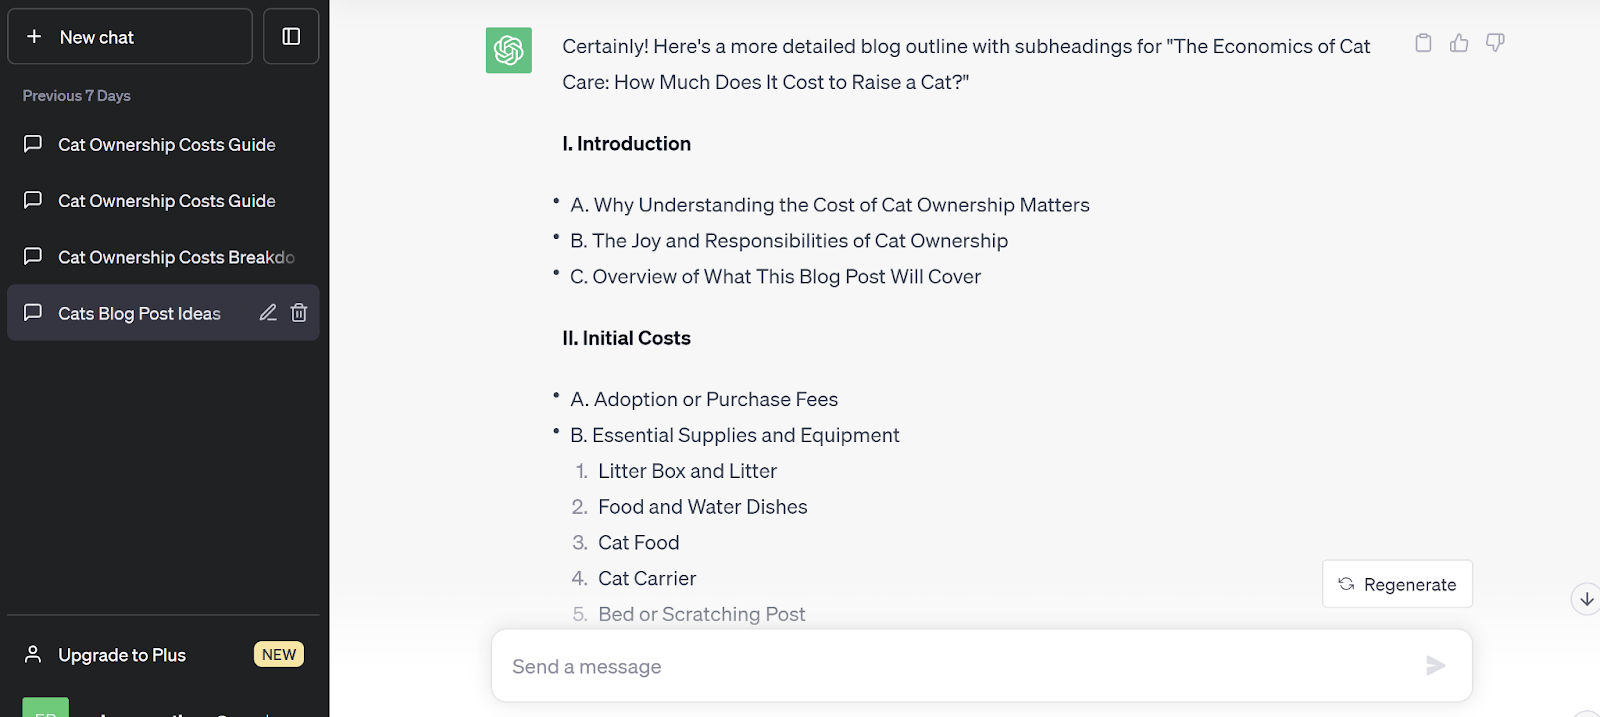1600x717 pixels.
Task: Open the Cat Ownership Costs Breakdown chat
Action: (x=176, y=257)
